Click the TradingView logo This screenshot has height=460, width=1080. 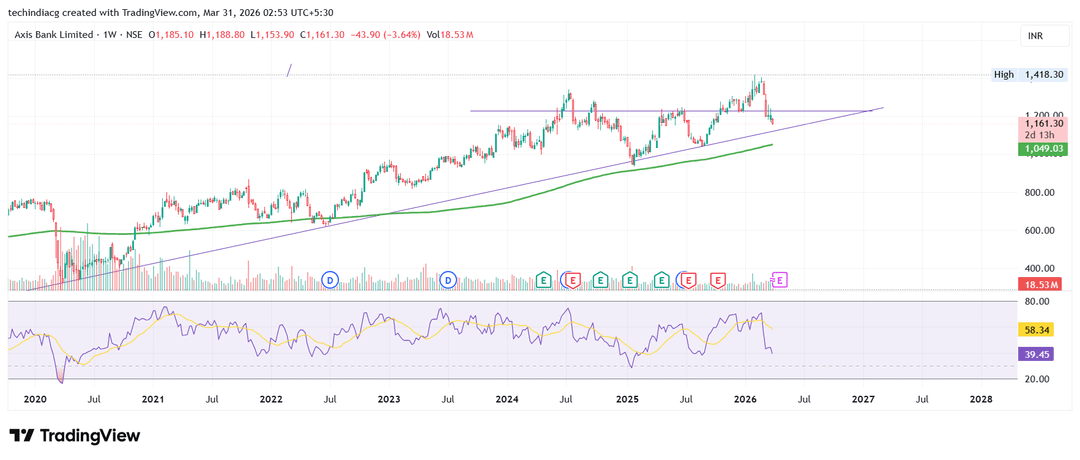[76, 436]
